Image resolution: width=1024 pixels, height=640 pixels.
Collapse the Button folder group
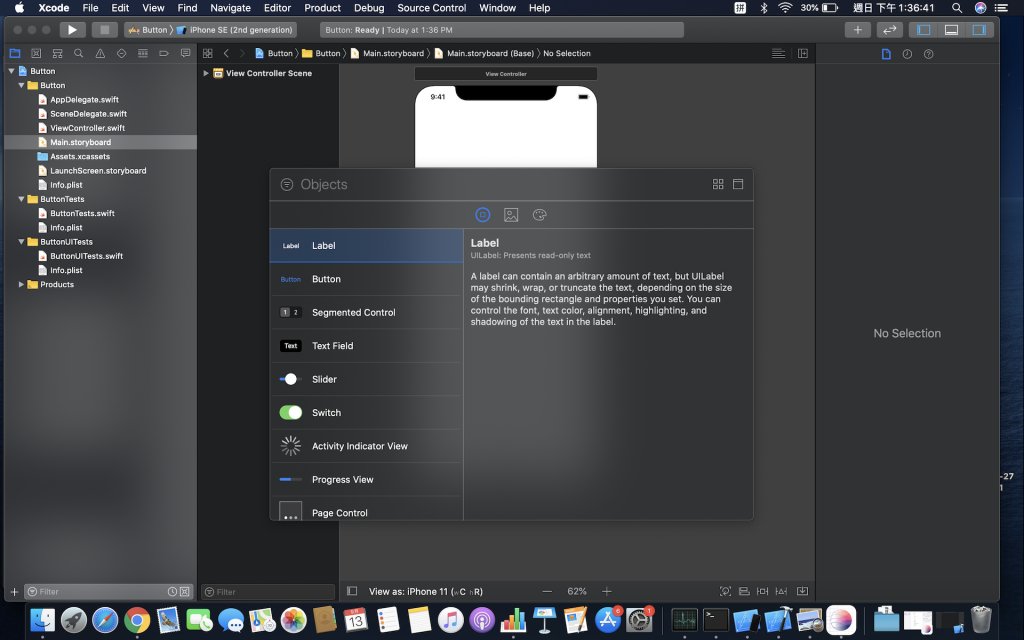pyautogui.click(x=22, y=85)
